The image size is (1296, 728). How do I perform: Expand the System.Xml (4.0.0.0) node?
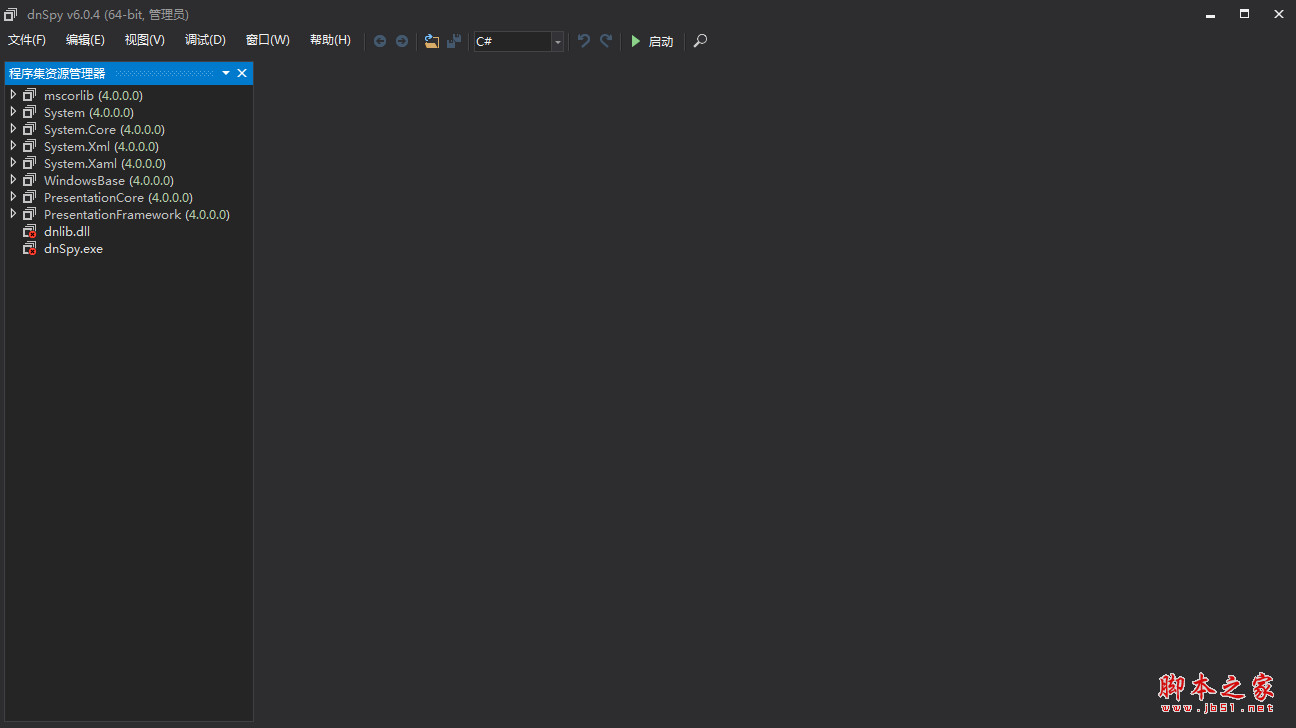click(x=13, y=146)
